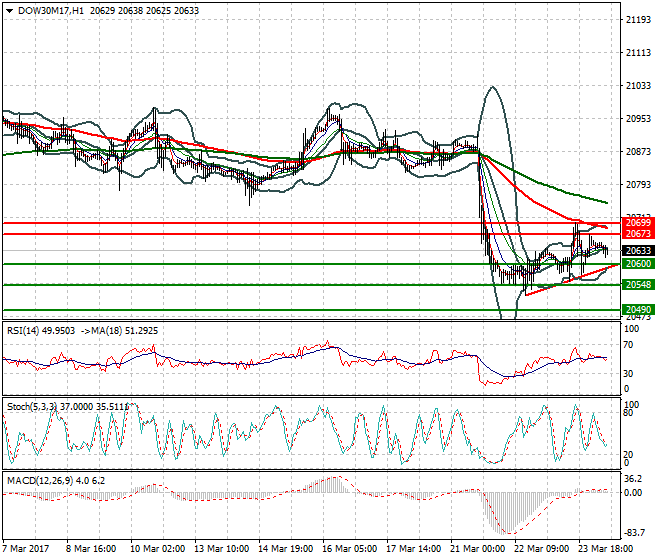Click the DOW30M17,H1 chart title
Viewport: 660px width, 560px height.
coord(51,11)
